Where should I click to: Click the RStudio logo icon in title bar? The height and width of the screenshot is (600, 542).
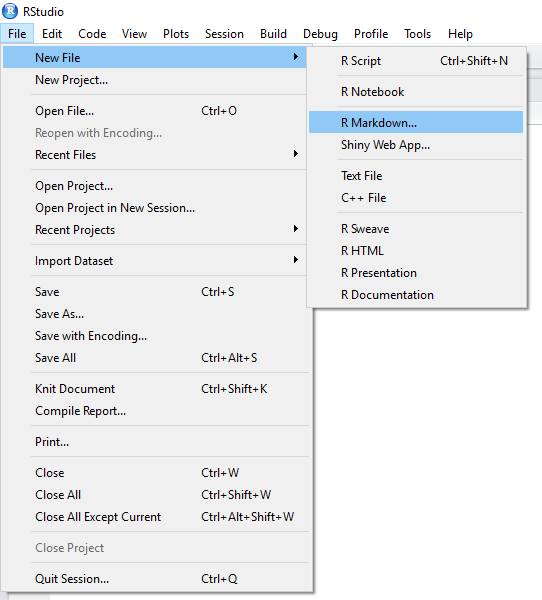point(10,11)
